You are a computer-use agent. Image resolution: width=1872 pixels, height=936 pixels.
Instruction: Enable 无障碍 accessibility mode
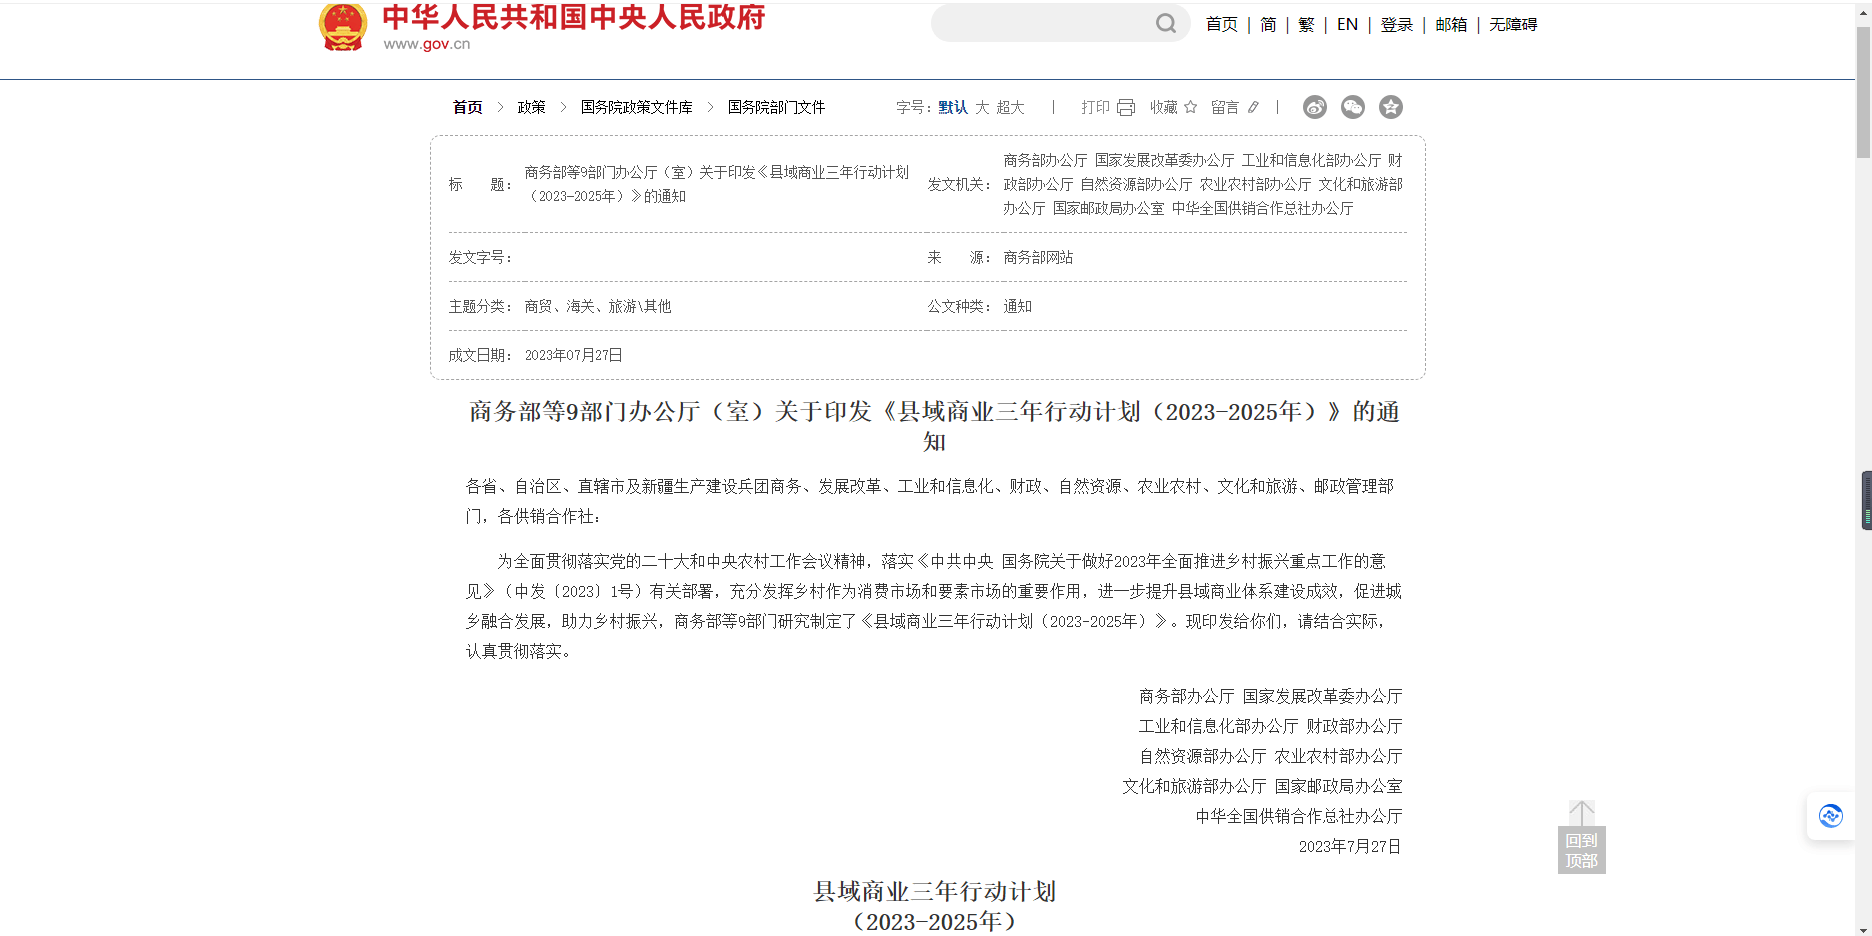click(x=1512, y=24)
